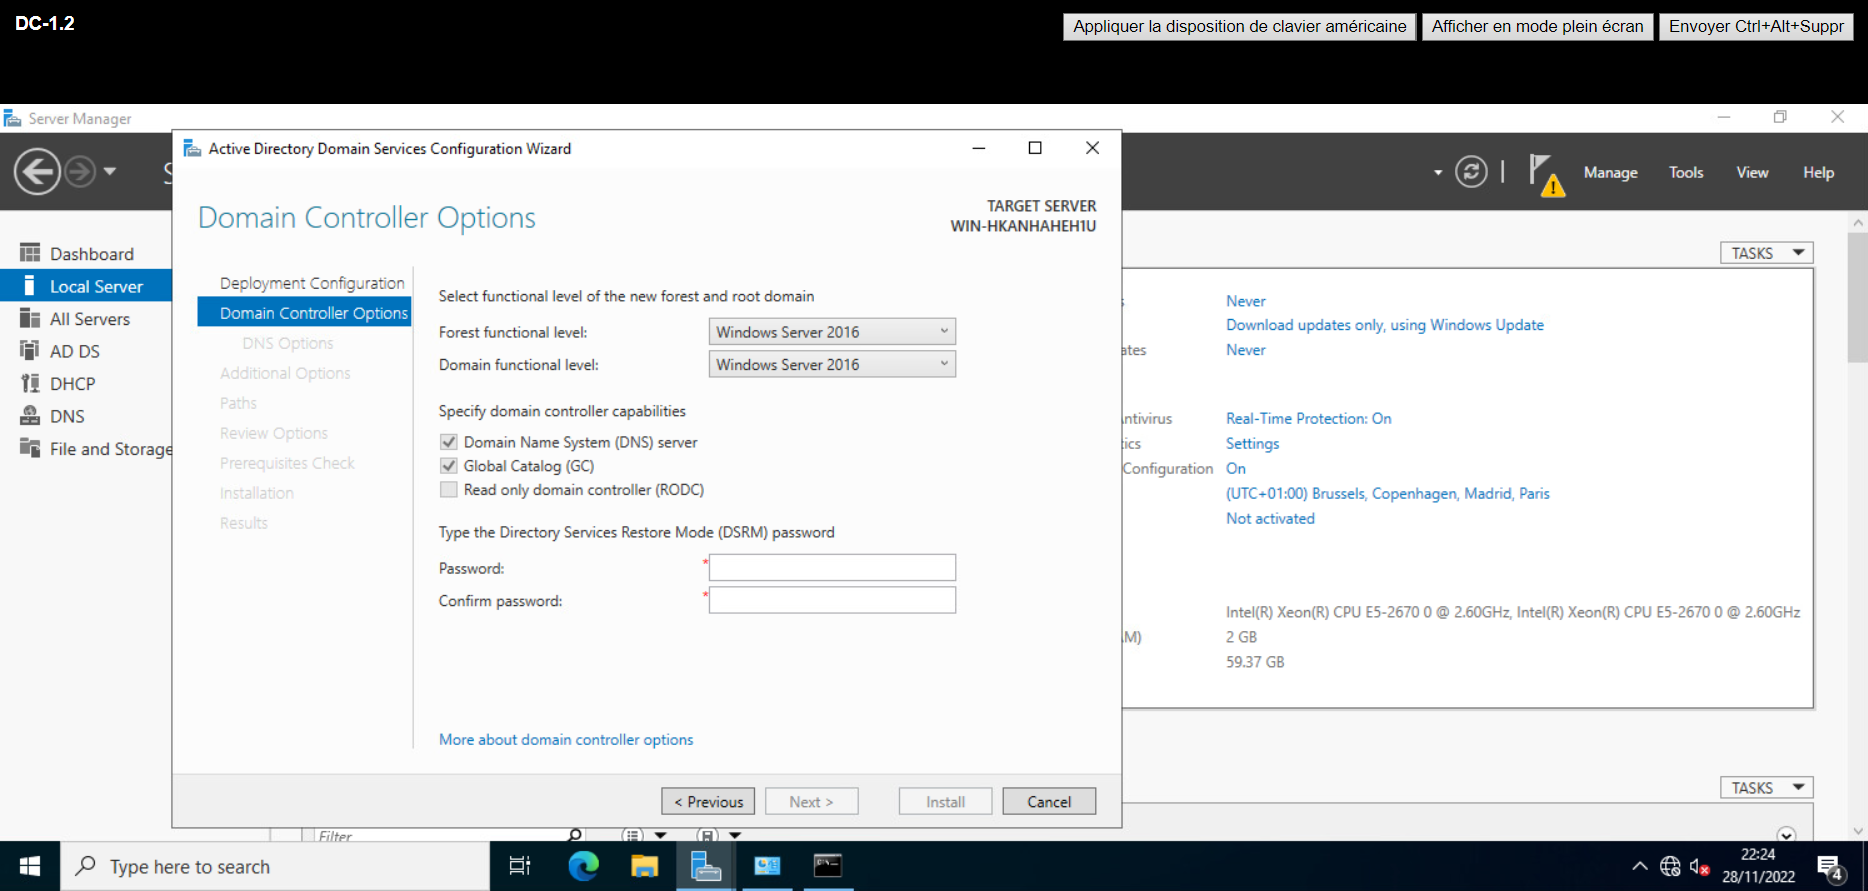
Task: Click the Server Manager forward arrow
Action: coord(80,172)
